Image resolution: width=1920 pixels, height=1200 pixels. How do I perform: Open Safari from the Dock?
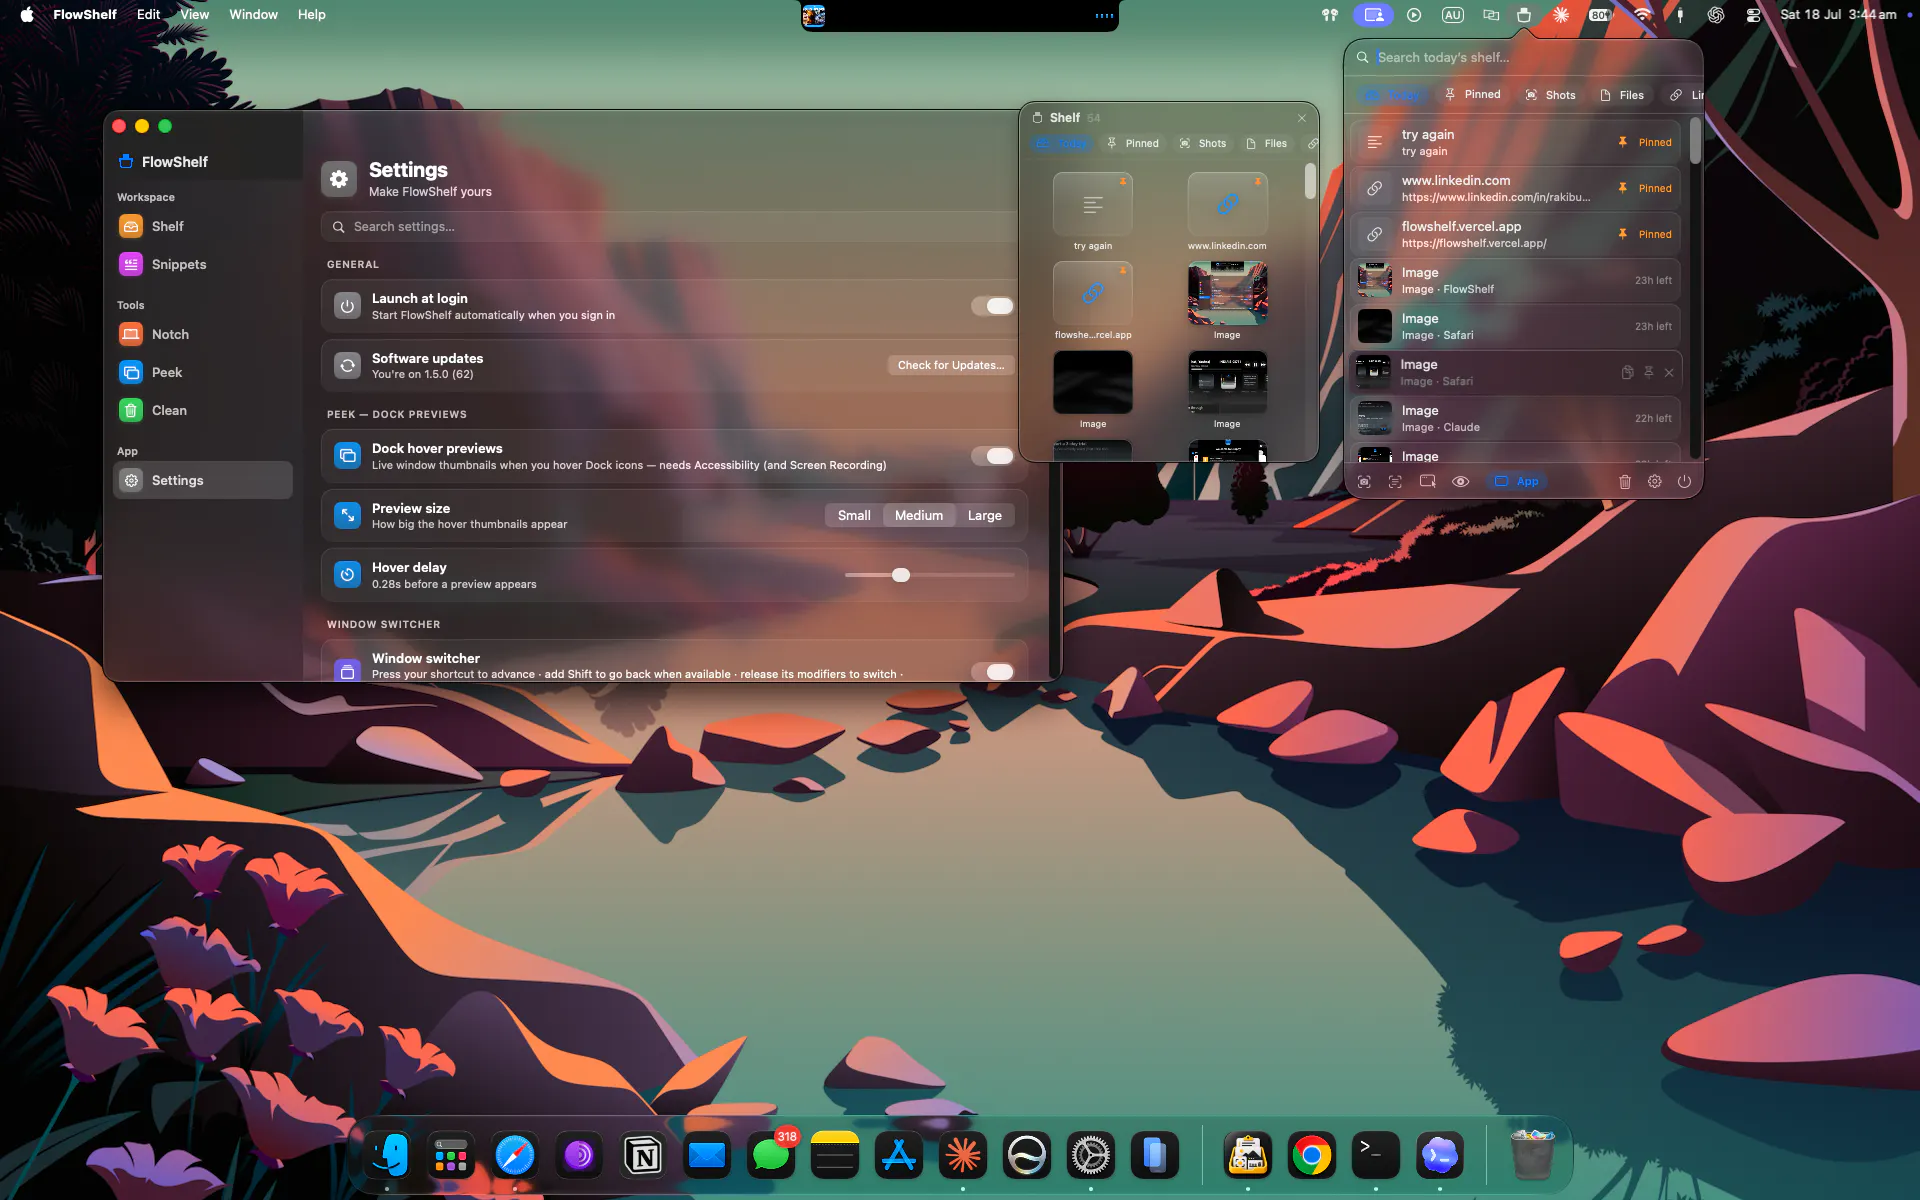pyautogui.click(x=515, y=1156)
